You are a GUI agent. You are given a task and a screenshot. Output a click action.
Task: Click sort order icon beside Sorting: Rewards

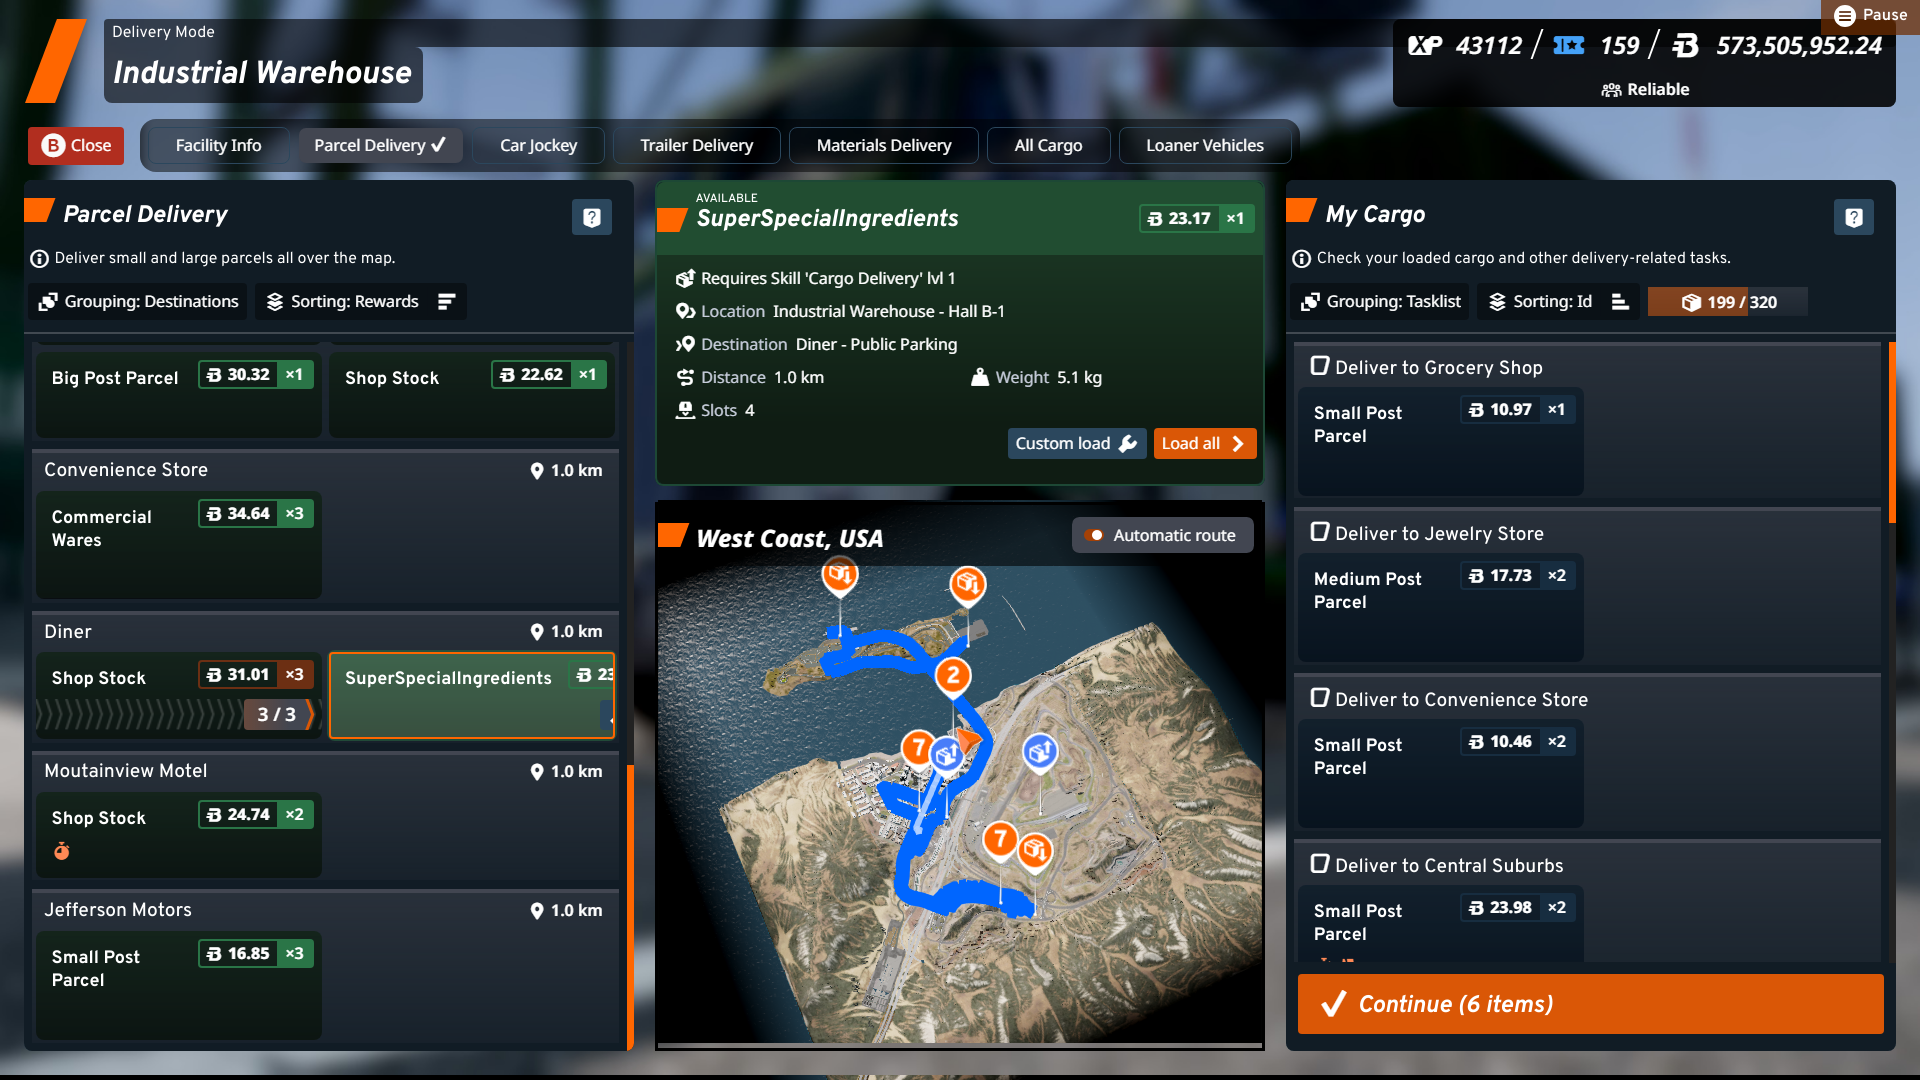(446, 302)
